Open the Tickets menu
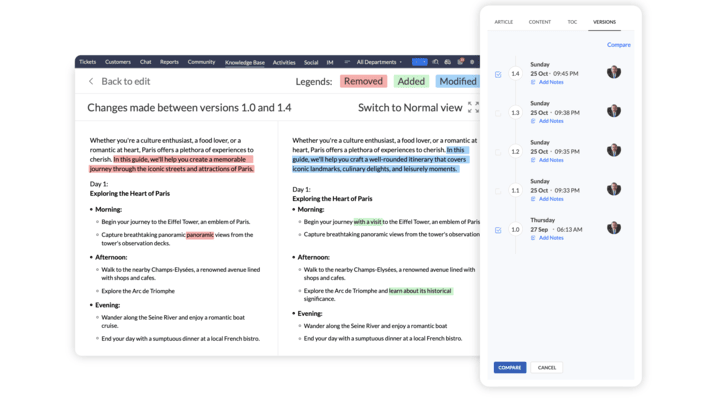This screenshot has height=400, width=717. pos(87,62)
